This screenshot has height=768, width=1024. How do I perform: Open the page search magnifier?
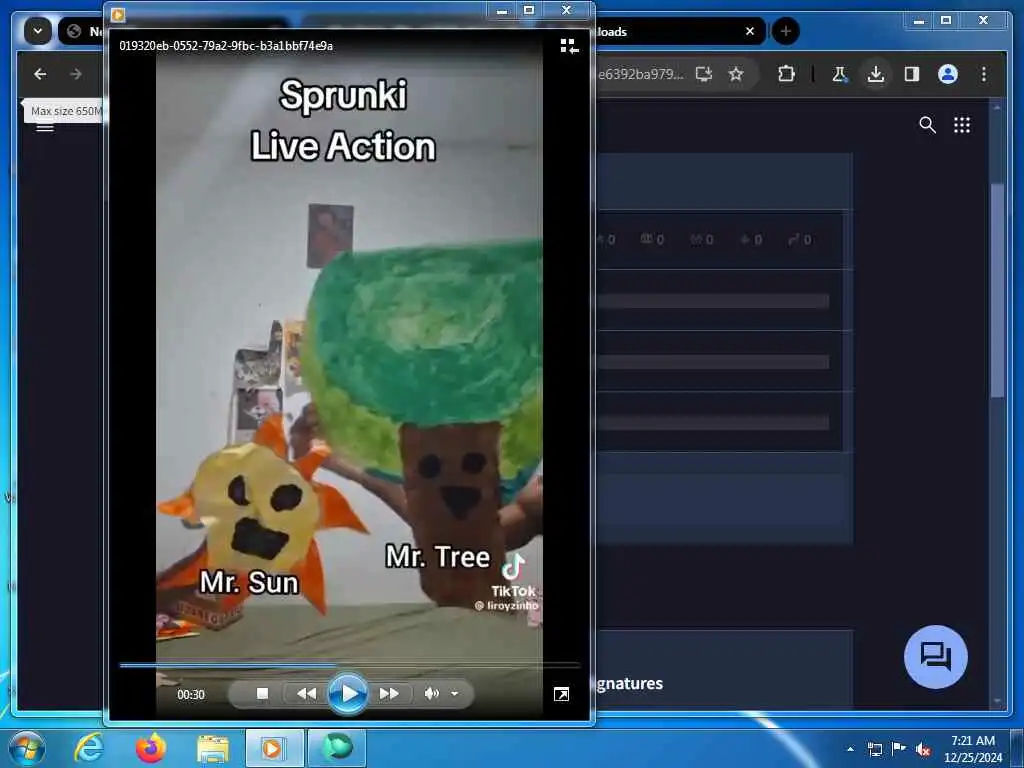(x=927, y=125)
